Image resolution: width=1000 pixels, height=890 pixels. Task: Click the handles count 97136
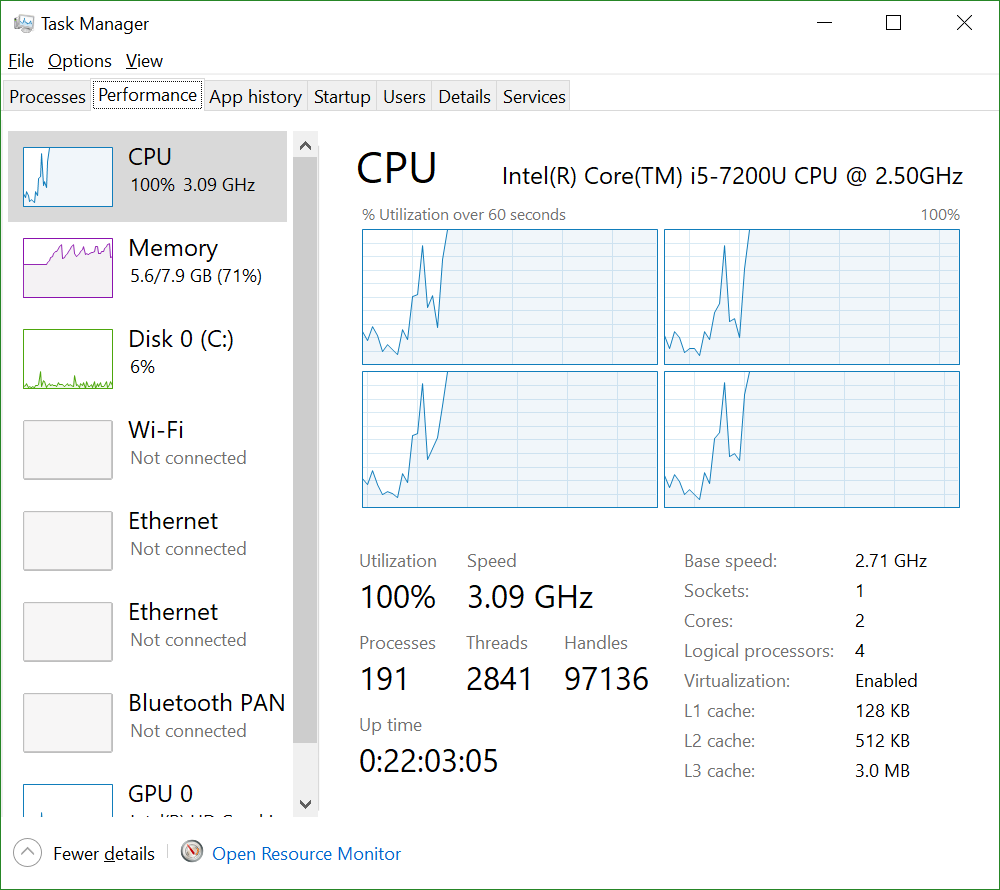pyautogui.click(x=606, y=678)
